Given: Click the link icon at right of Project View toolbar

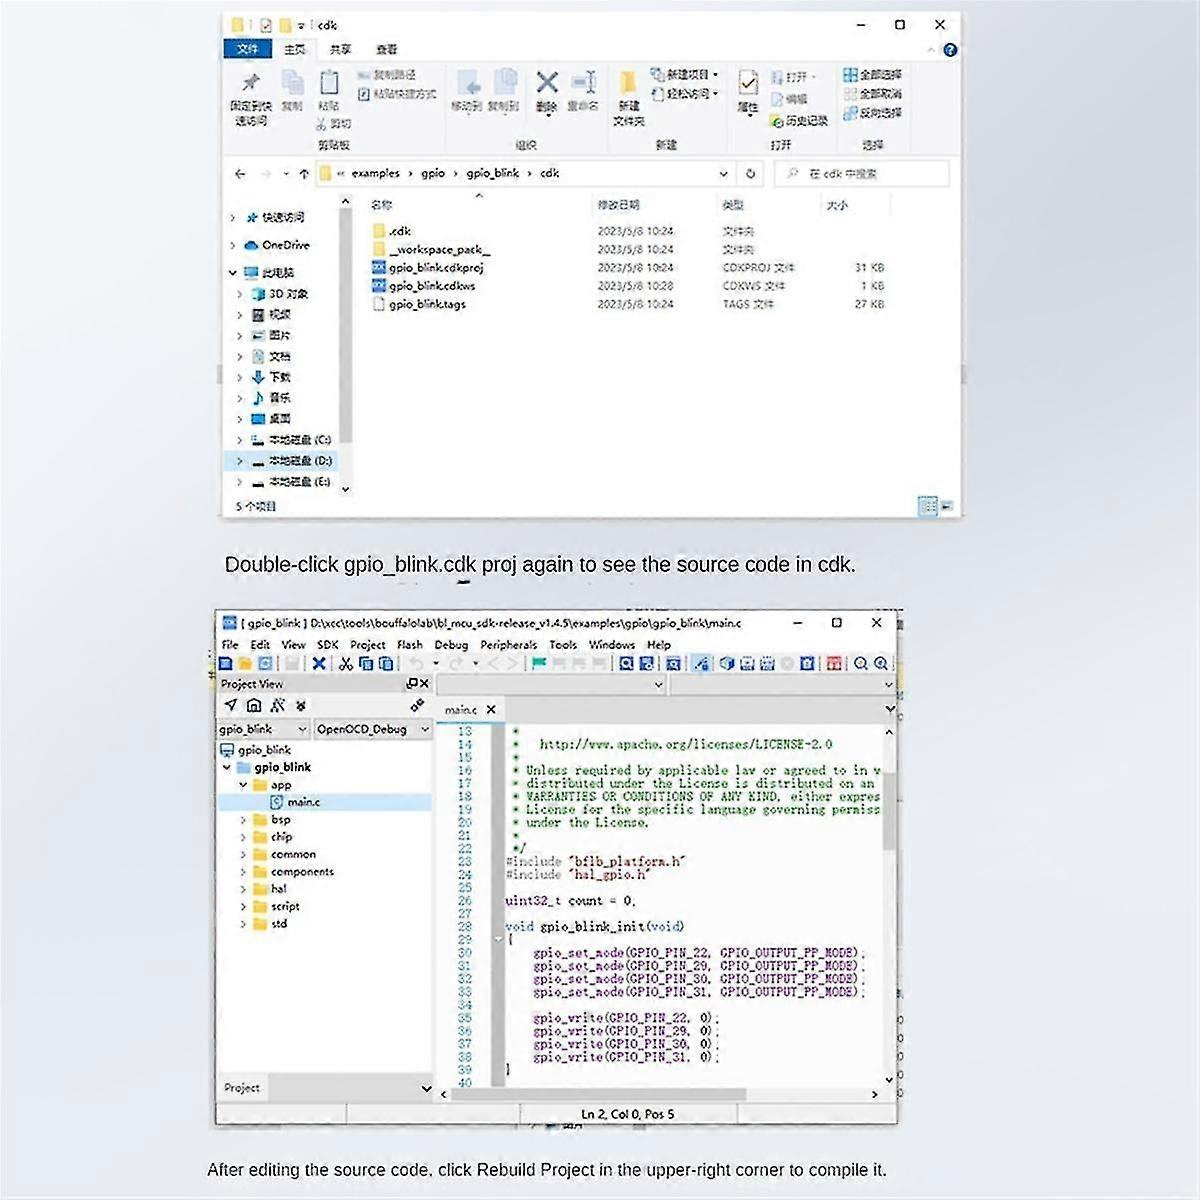Looking at the screenshot, I should [x=417, y=706].
